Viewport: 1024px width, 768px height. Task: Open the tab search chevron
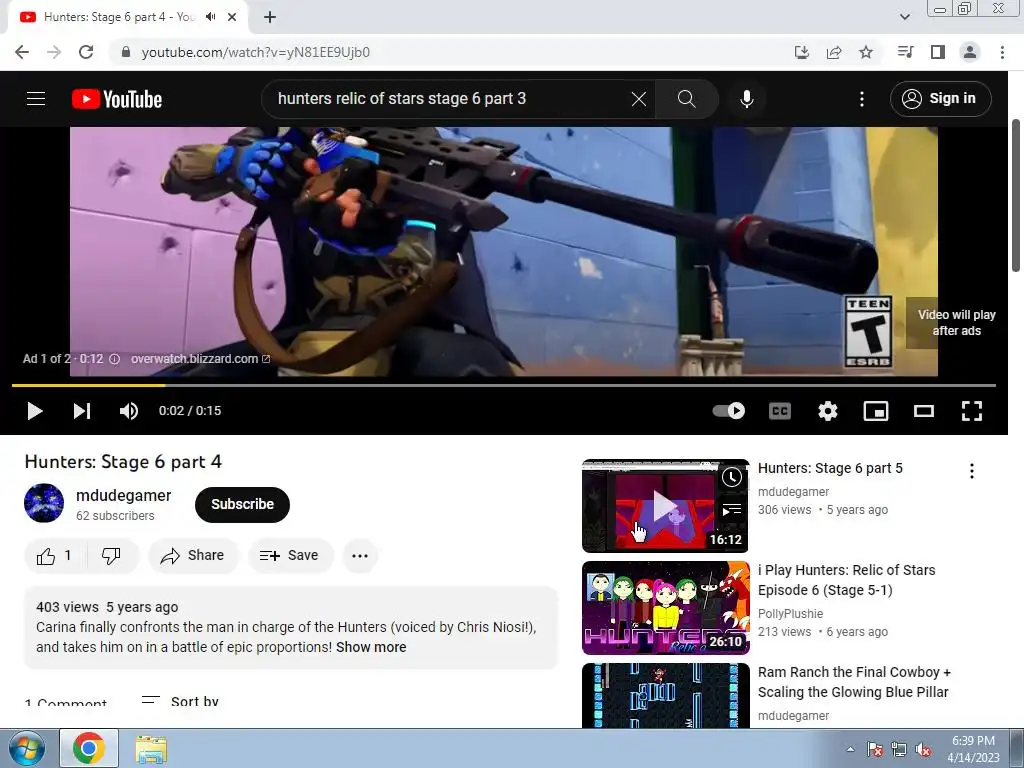coord(904,17)
